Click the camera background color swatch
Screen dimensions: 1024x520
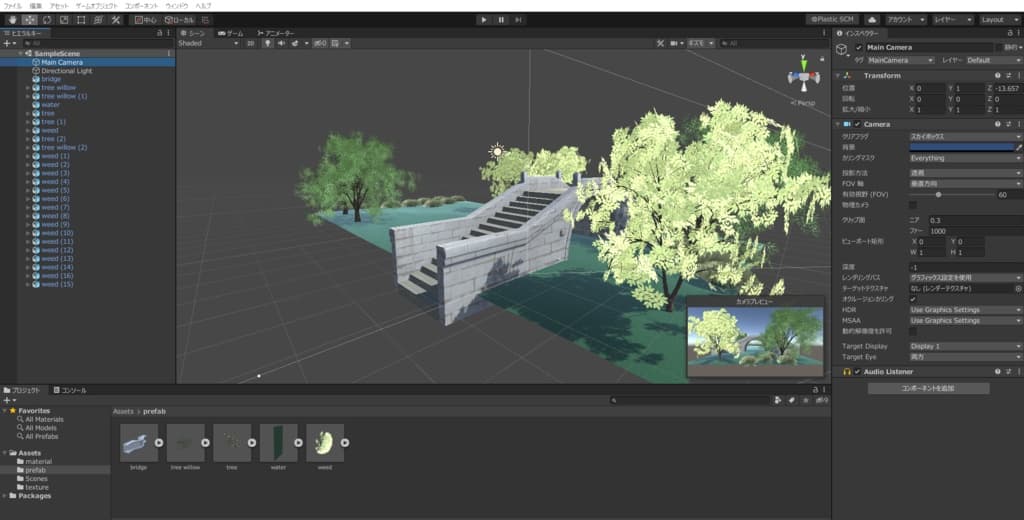[961, 147]
